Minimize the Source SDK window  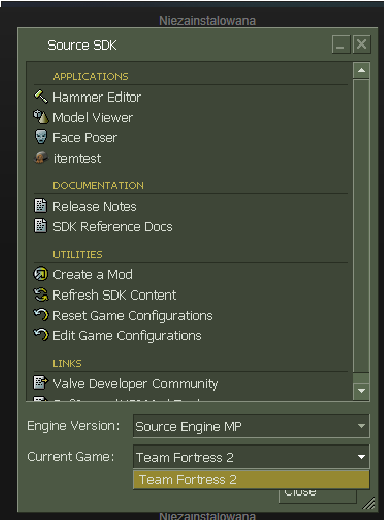(341, 44)
